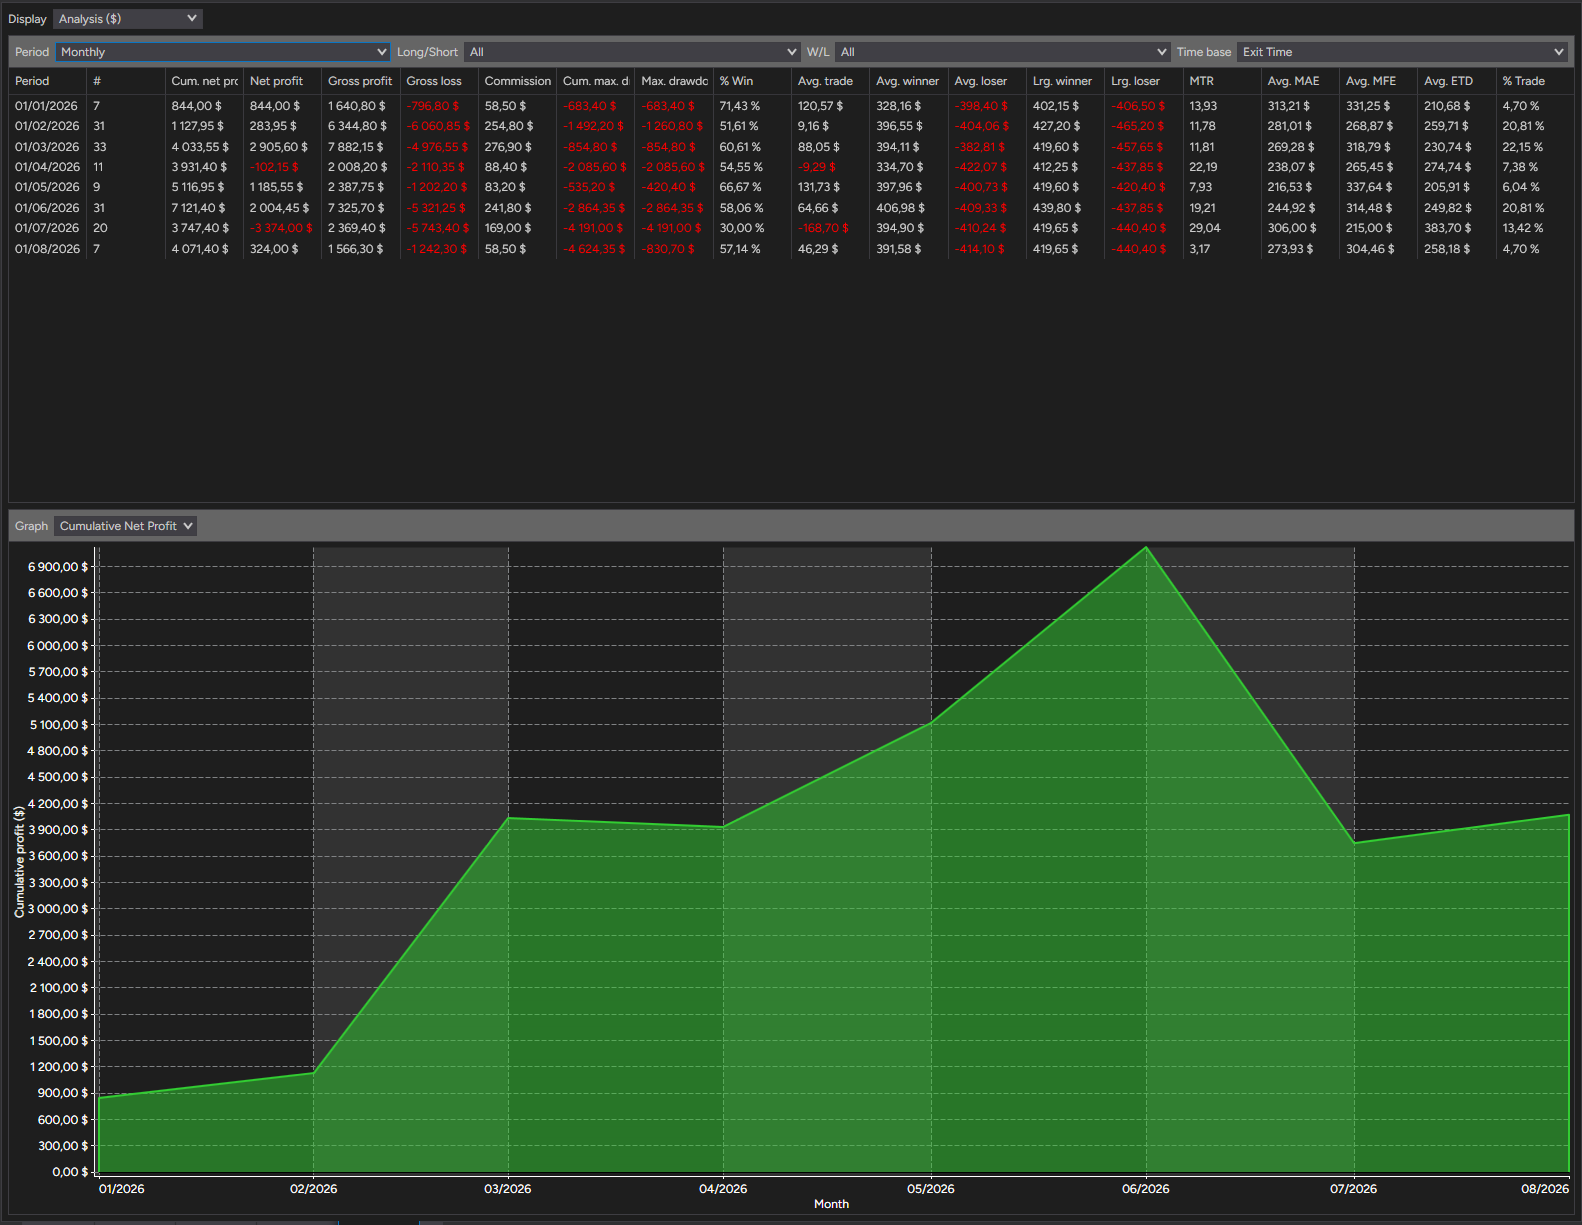Sort by the Avg. MAE column header
This screenshot has width=1582, height=1225.
1300,81
